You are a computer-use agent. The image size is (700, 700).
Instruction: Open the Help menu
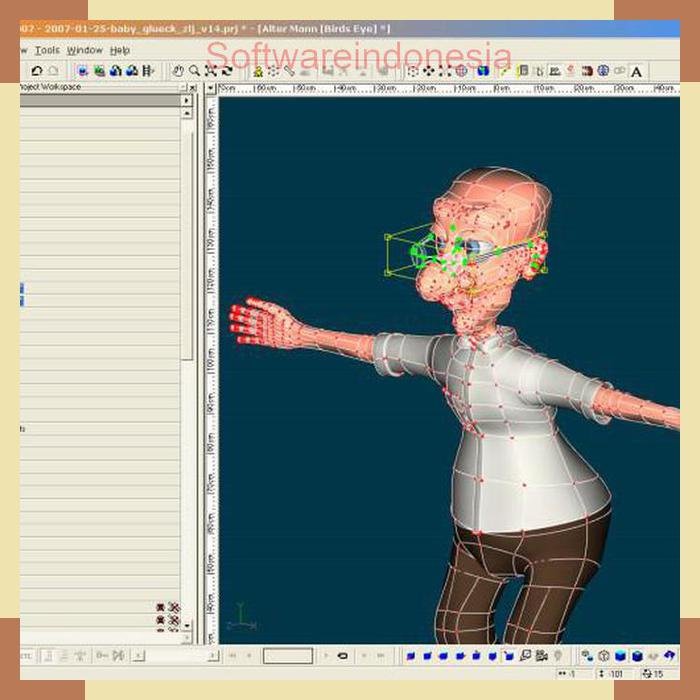point(119,50)
